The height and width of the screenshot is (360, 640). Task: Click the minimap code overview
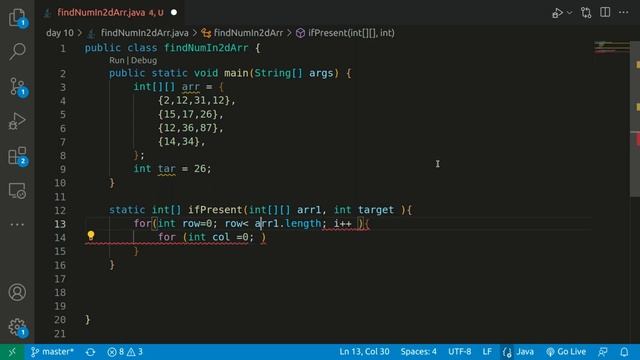tap(611, 47)
